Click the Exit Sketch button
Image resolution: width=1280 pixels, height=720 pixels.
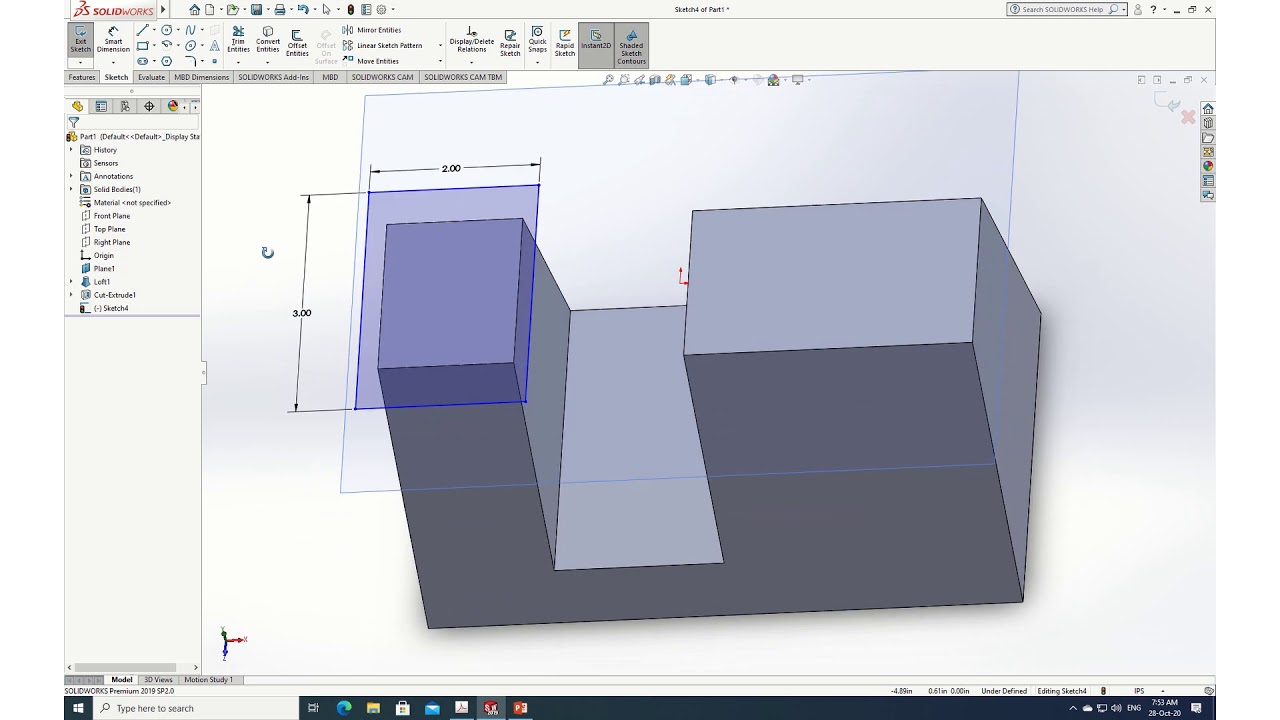[80, 40]
